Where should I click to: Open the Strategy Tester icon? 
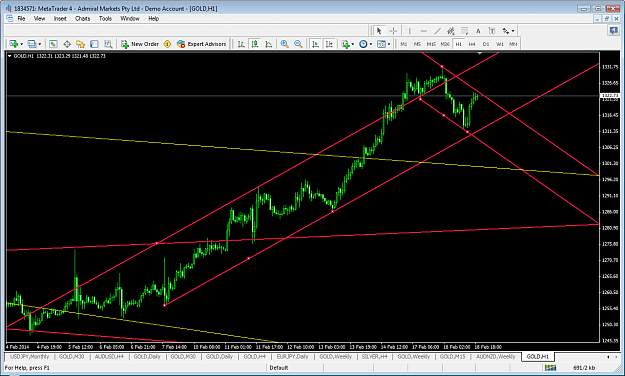[x=108, y=44]
